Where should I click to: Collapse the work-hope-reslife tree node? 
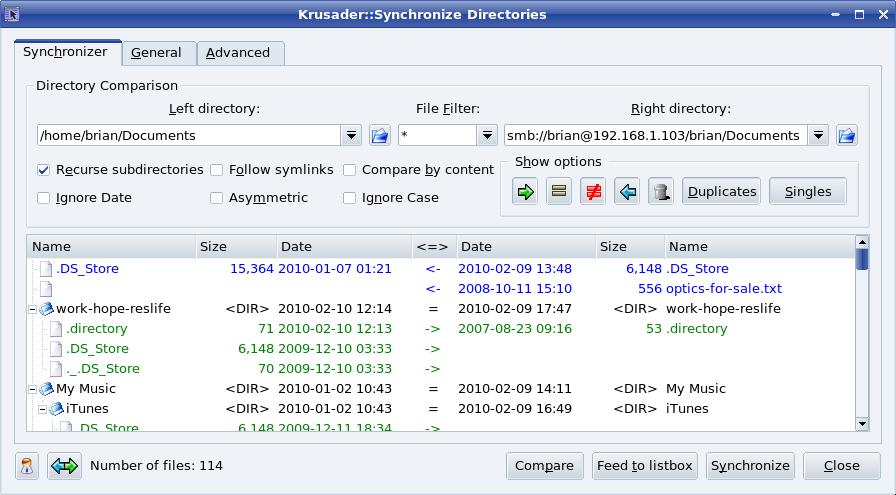click(33, 309)
